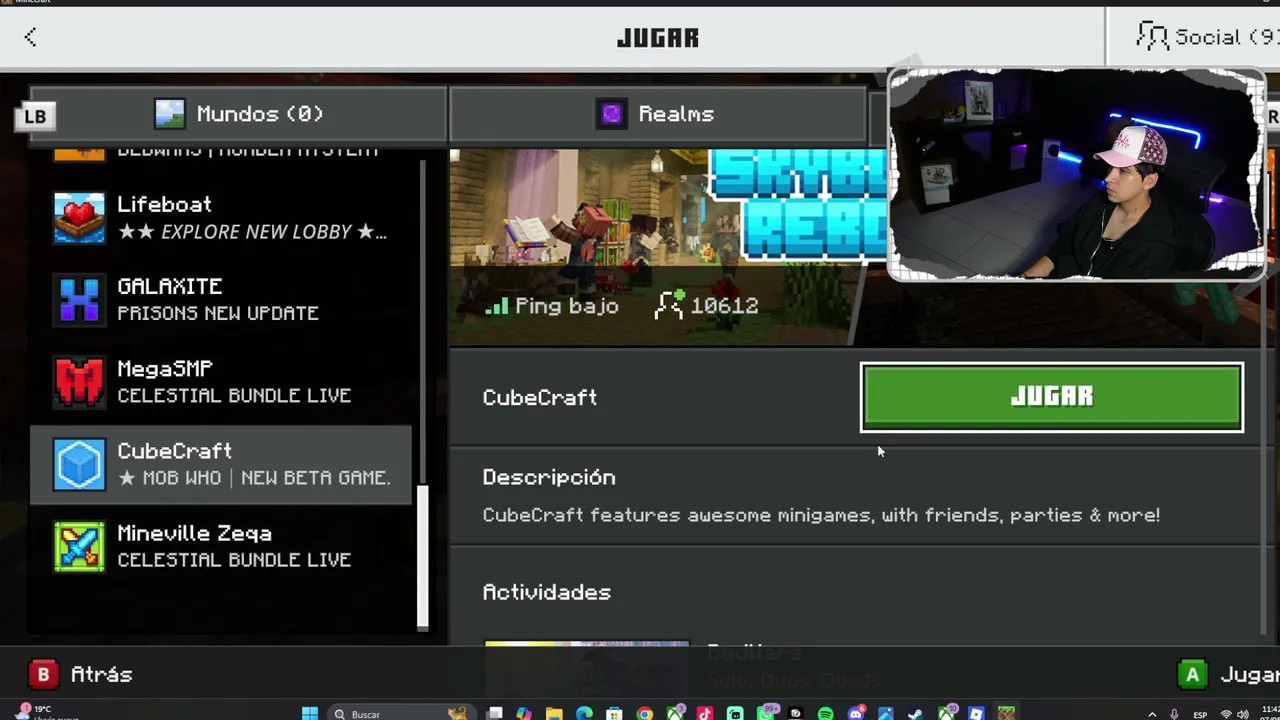Click the Actividades heading
The height and width of the screenshot is (720, 1280).
[546, 593]
